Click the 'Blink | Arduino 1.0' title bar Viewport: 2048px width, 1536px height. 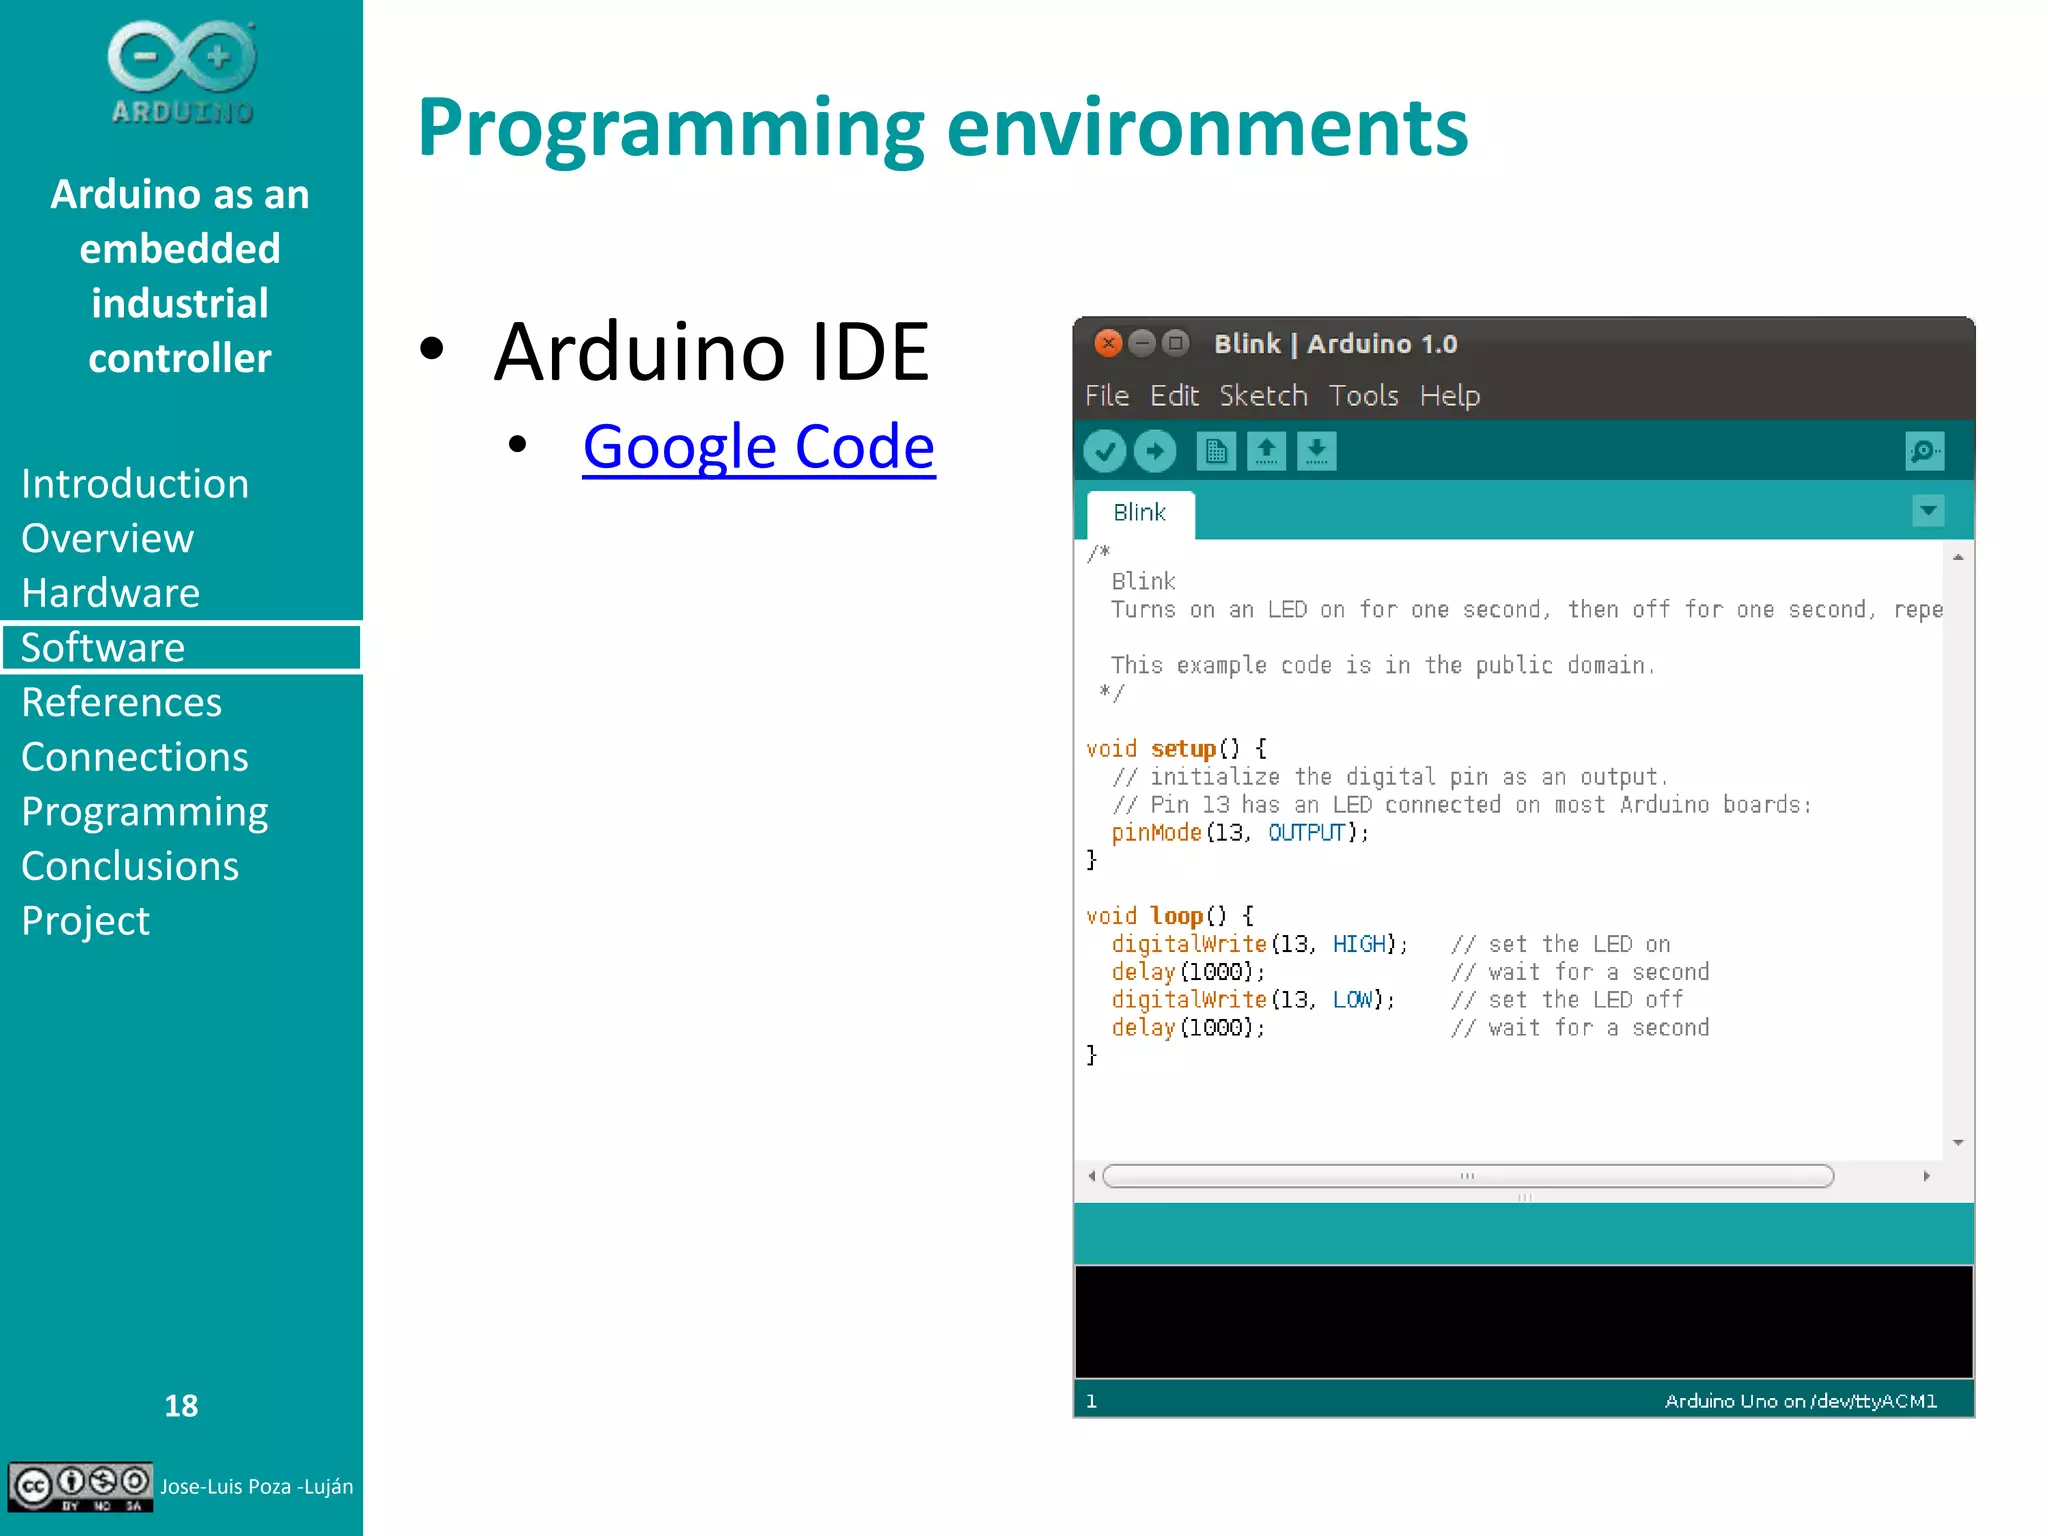[1524, 344]
